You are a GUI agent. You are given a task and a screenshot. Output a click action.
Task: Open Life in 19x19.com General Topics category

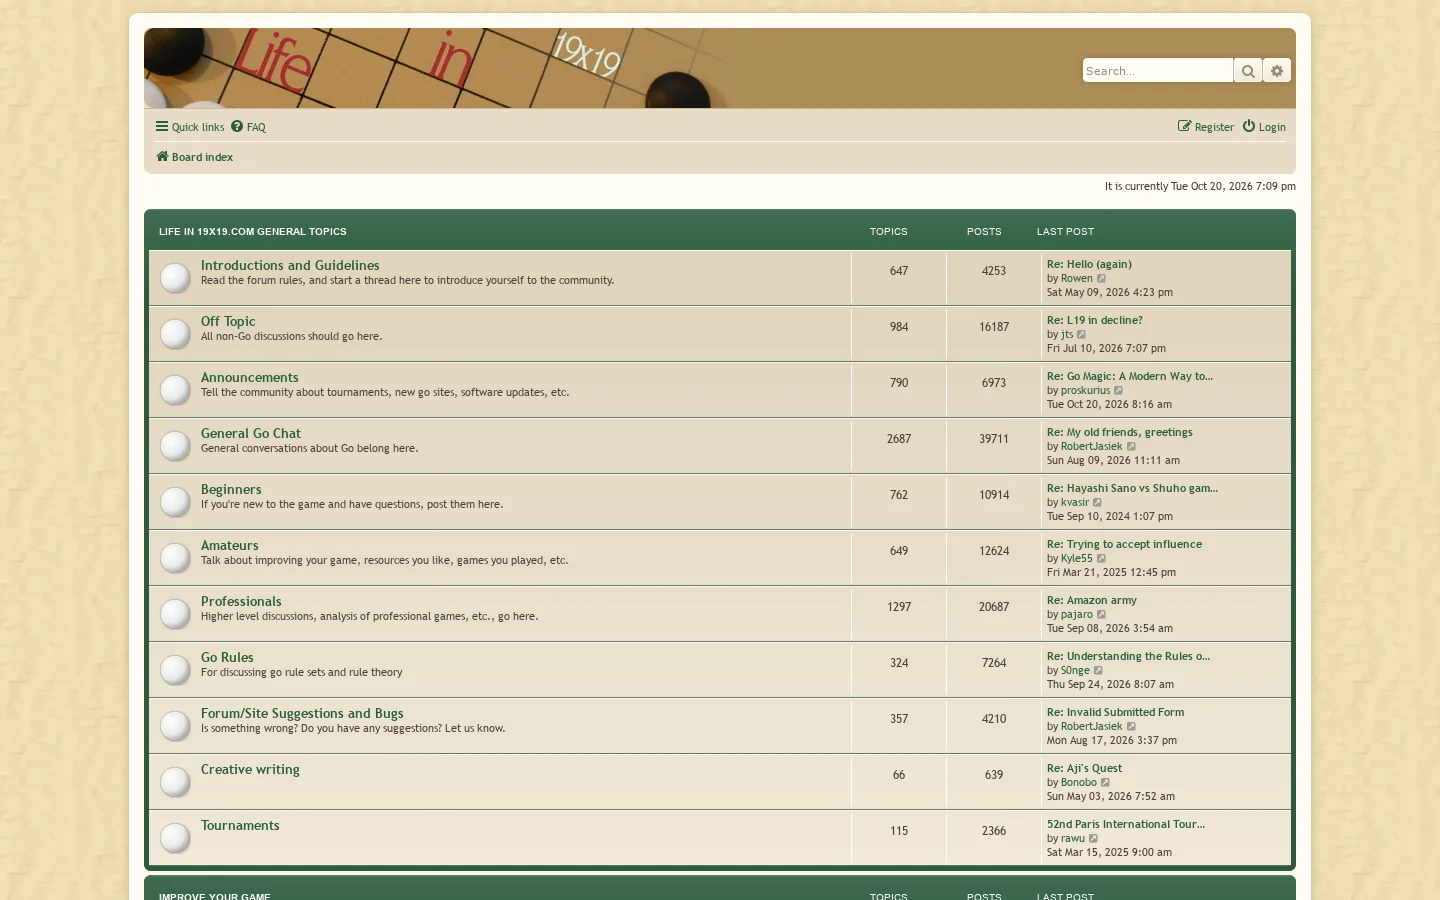click(253, 231)
